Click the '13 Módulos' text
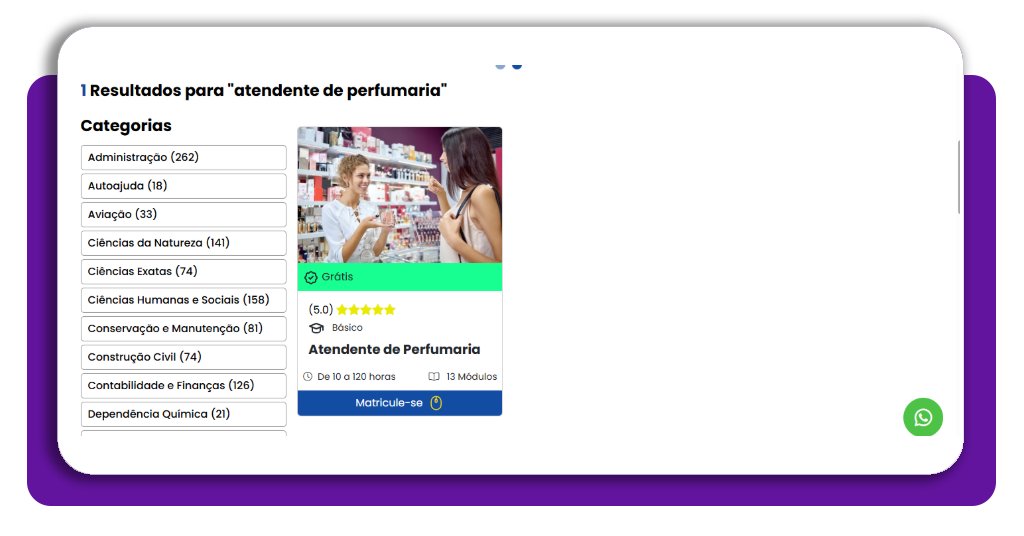1024x536 pixels. pos(472,377)
